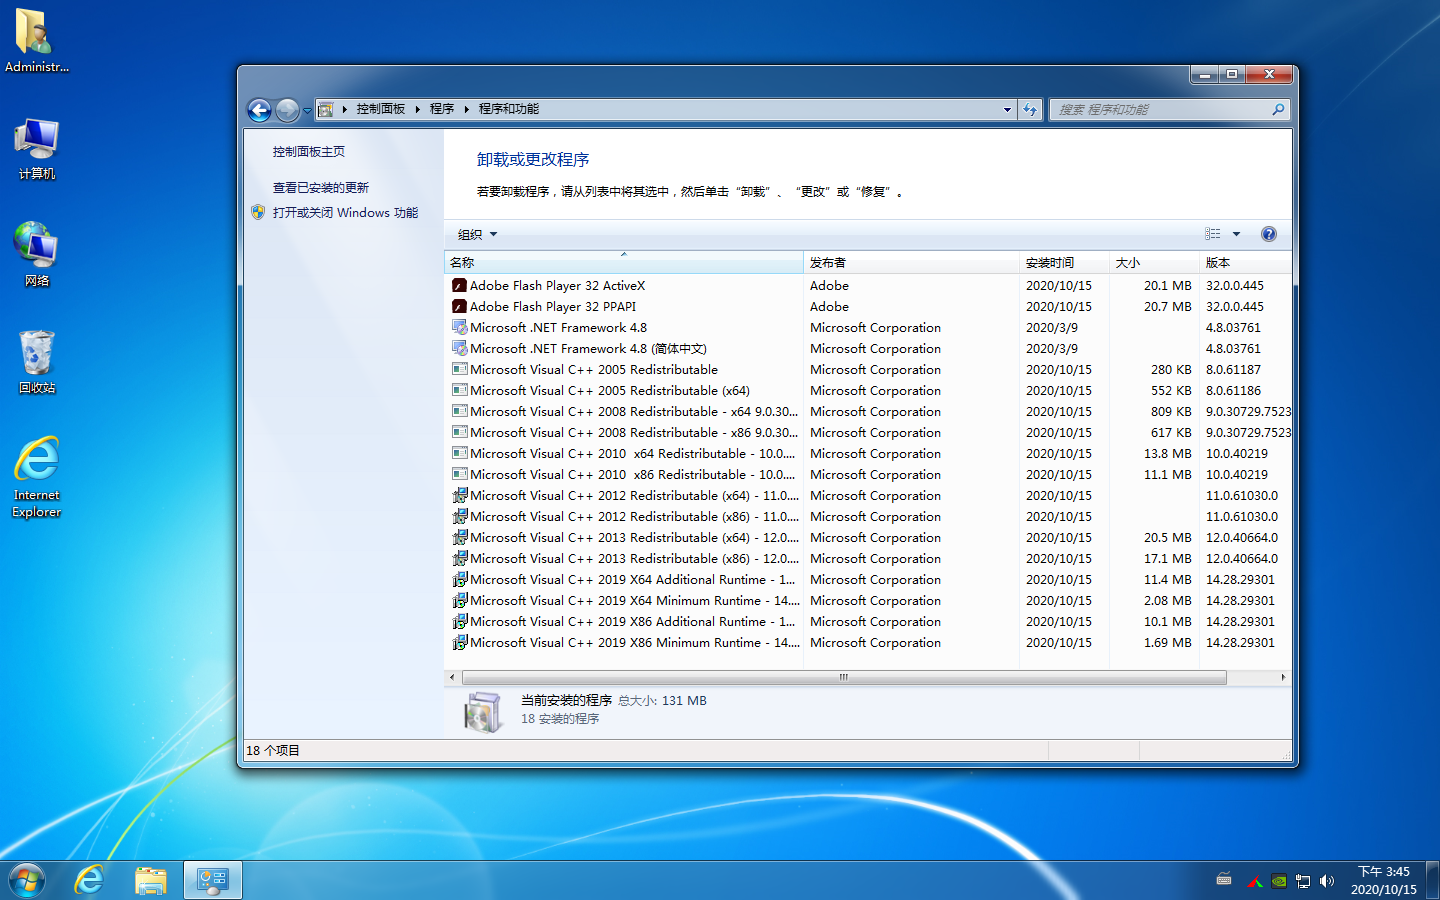The width and height of the screenshot is (1440, 900).
Task: Select Visual C++ 2019 X86 Minimum Runtime icon
Action: [460, 643]
